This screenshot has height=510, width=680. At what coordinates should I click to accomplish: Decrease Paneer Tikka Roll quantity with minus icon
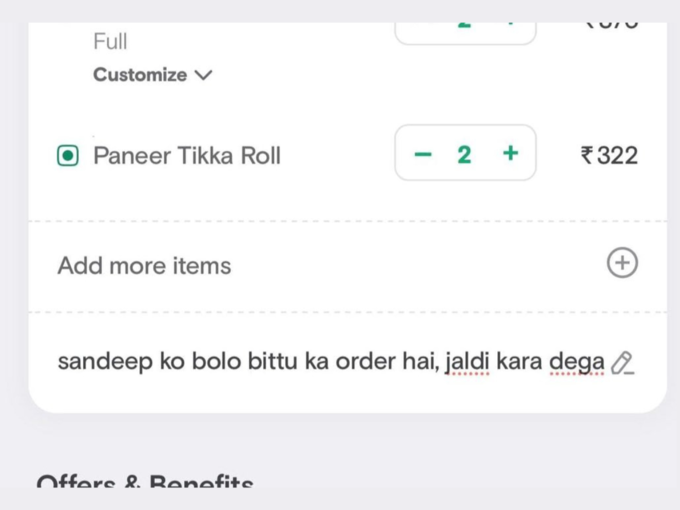point(423,154)
